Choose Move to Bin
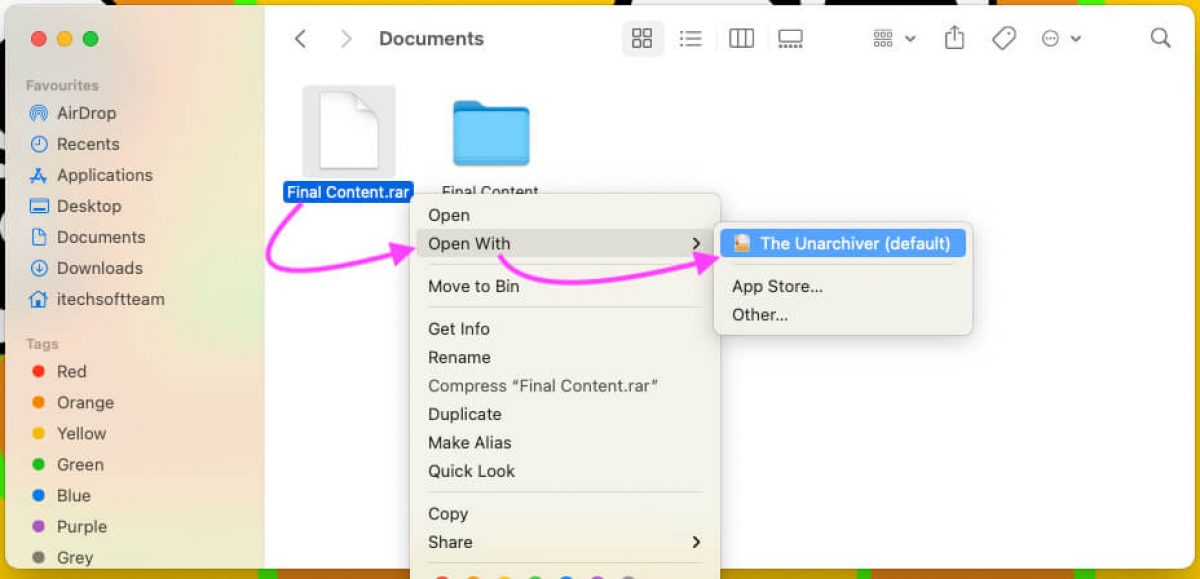Viewport: 1200px width, 579px height. tap(474, 286)
